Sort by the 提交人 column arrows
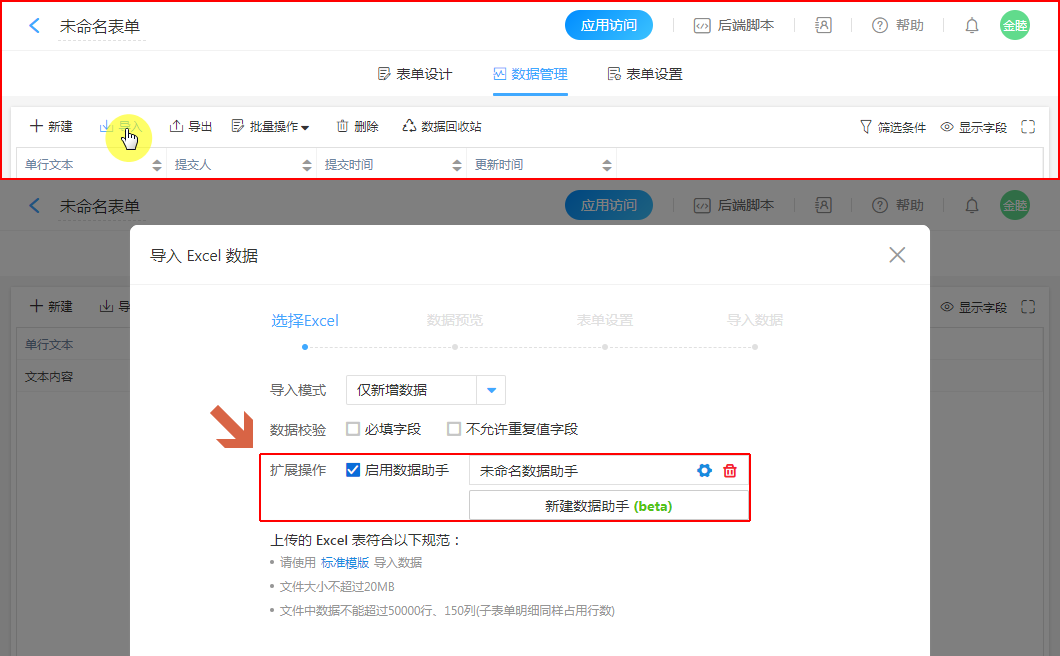The image size is (1060, 656). [307, 165]
